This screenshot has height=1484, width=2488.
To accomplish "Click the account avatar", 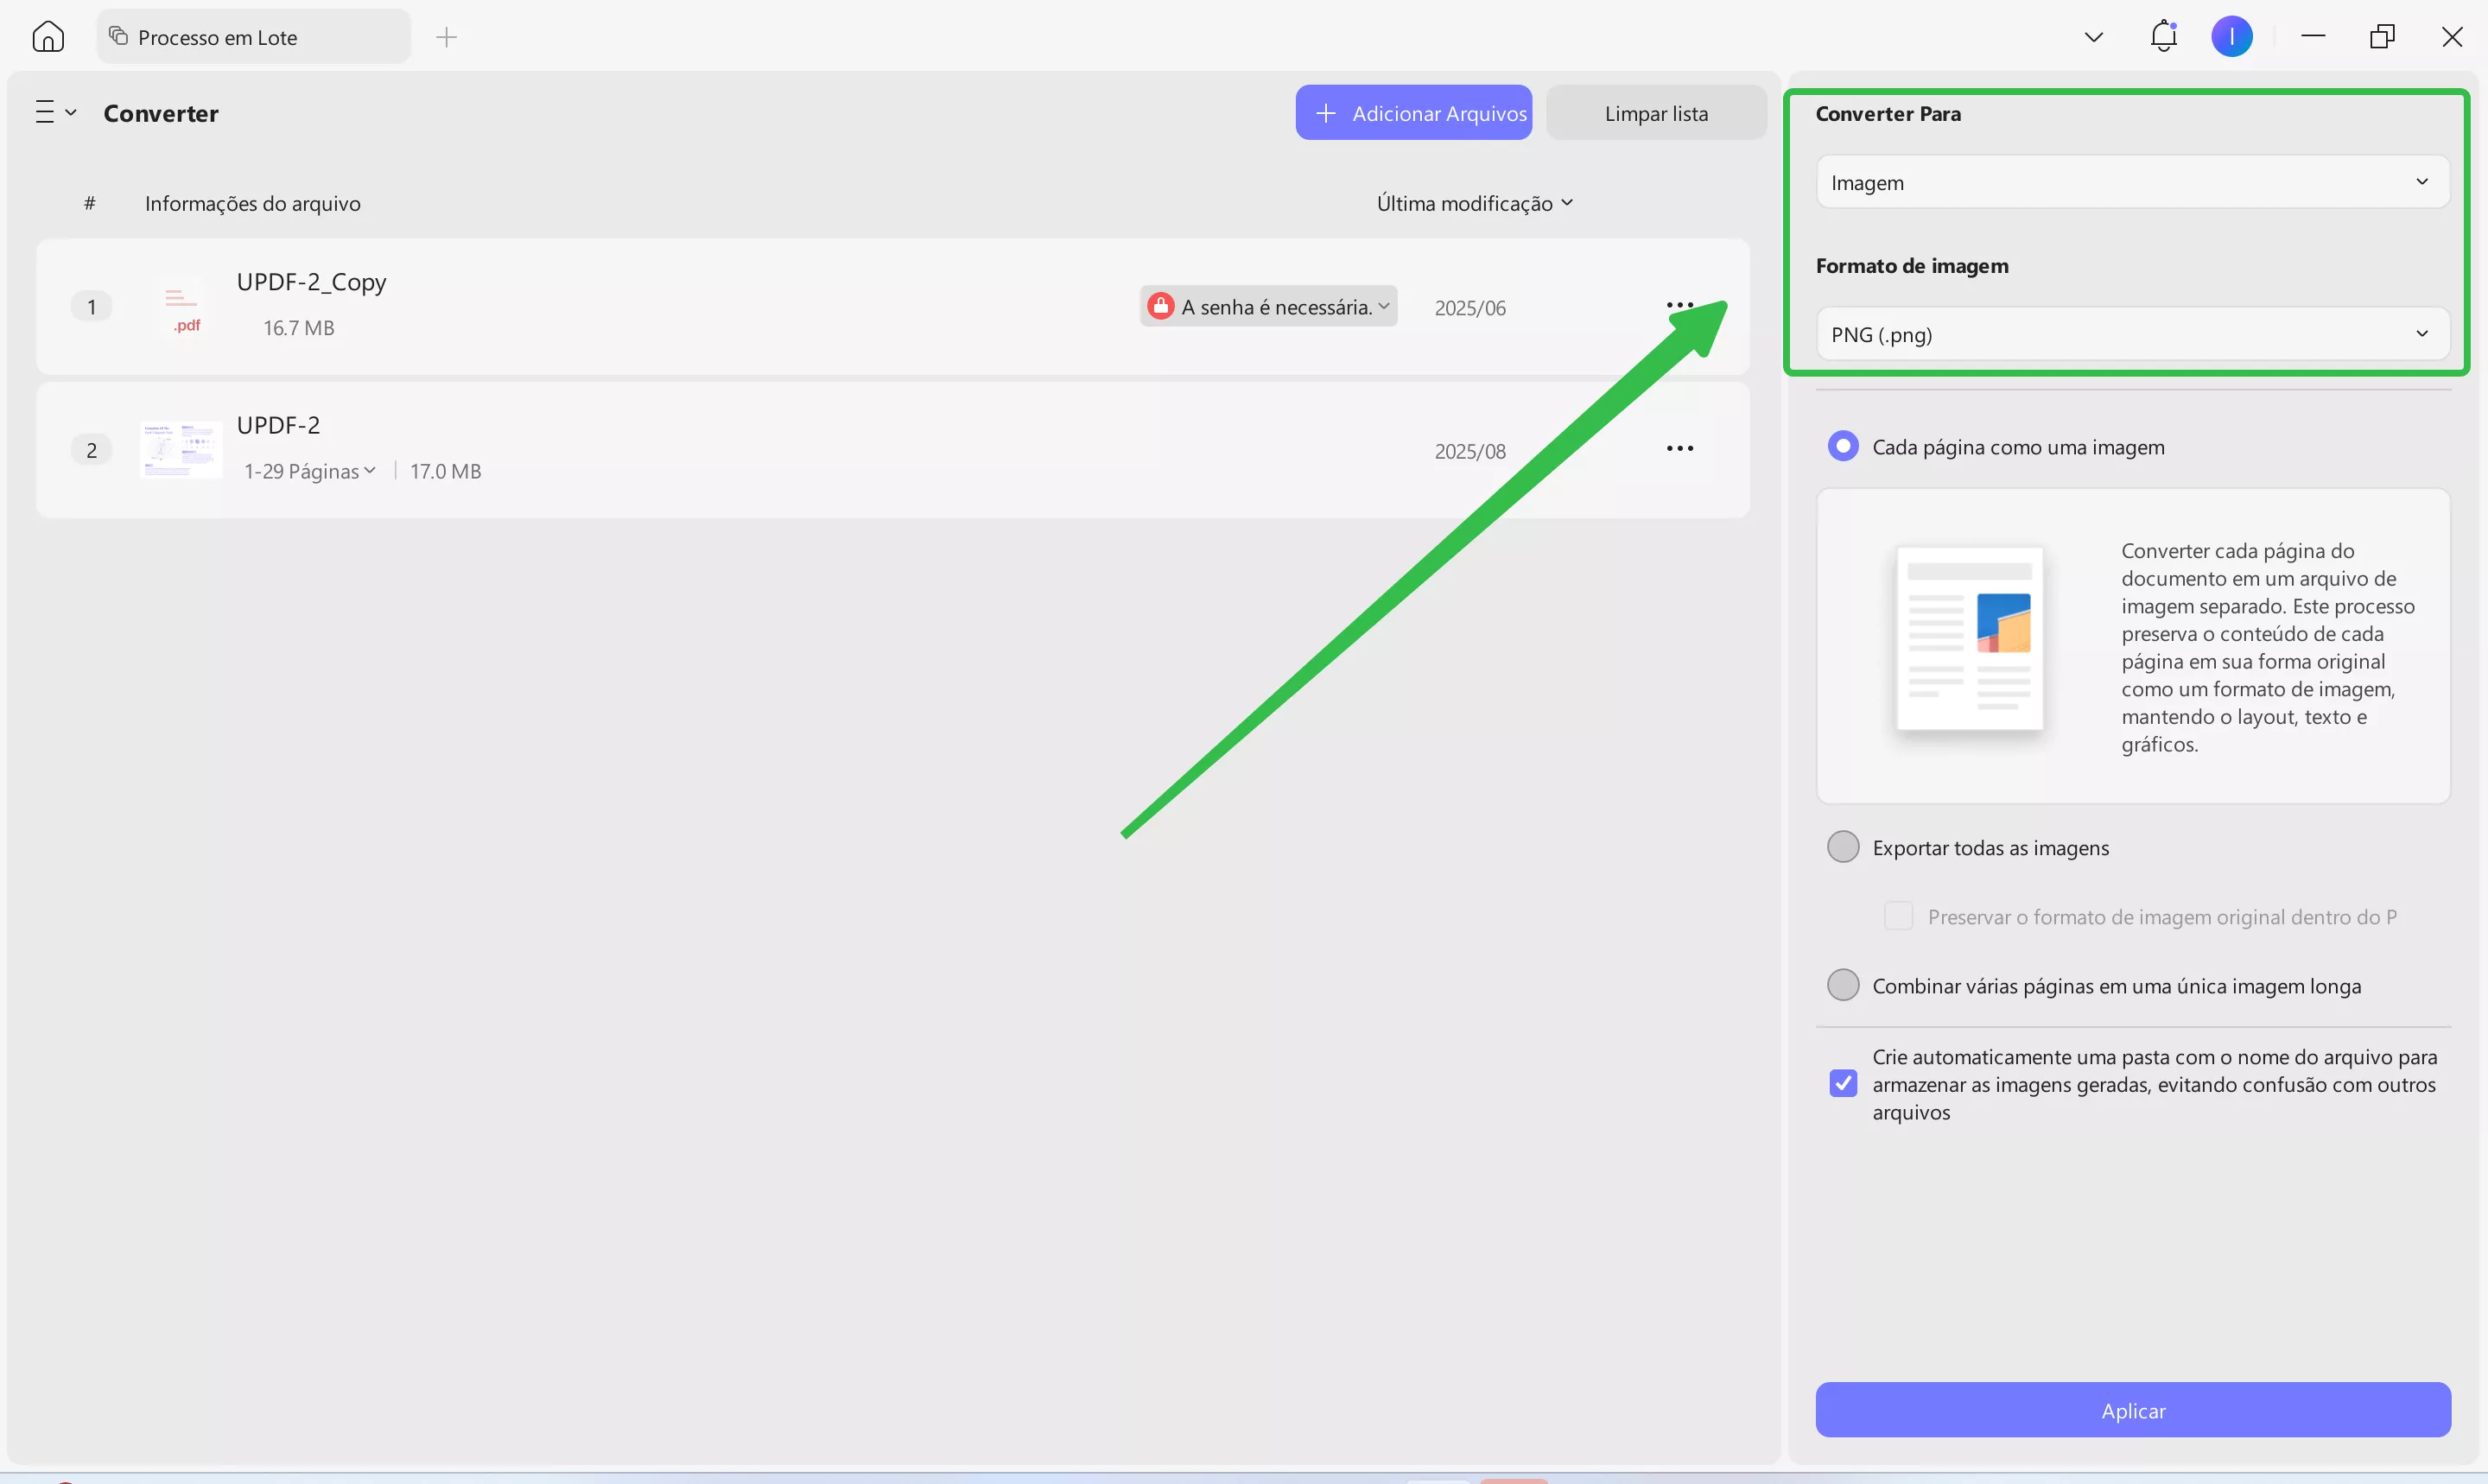I will tap(2232, 36).
